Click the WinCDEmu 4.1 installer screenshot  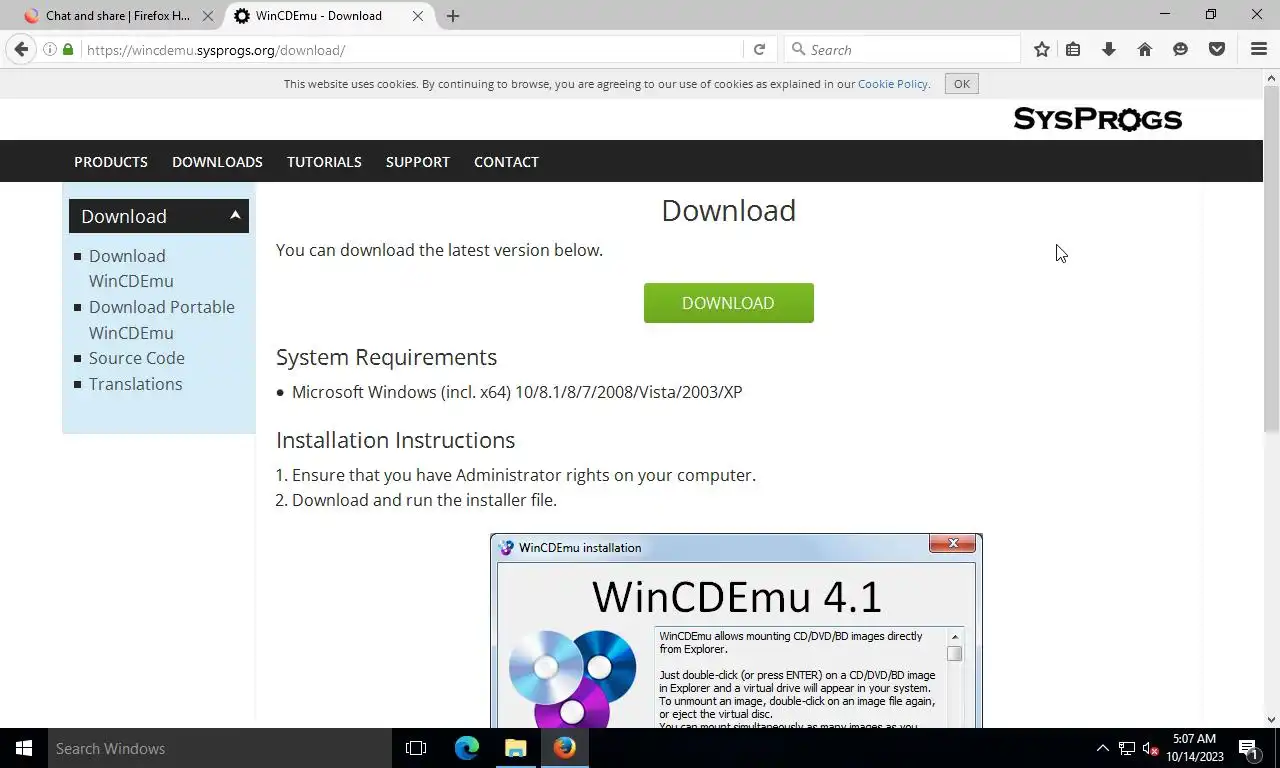[x=736, y=631]
